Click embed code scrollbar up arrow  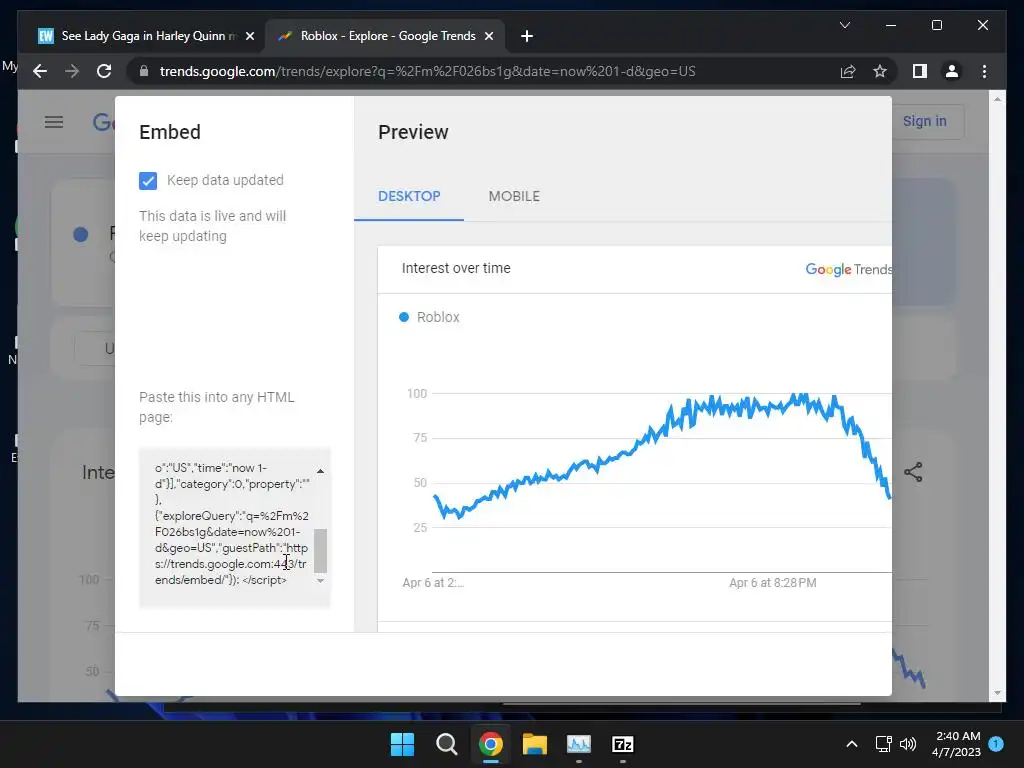(x=320, y=470)
